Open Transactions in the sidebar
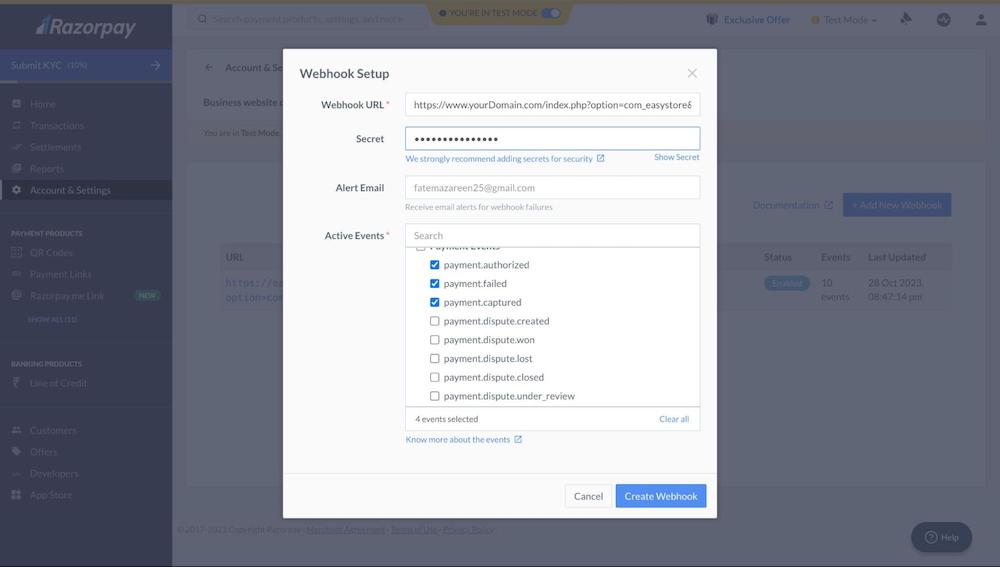This screenshot has height=567, width=1000. [57, 126]
